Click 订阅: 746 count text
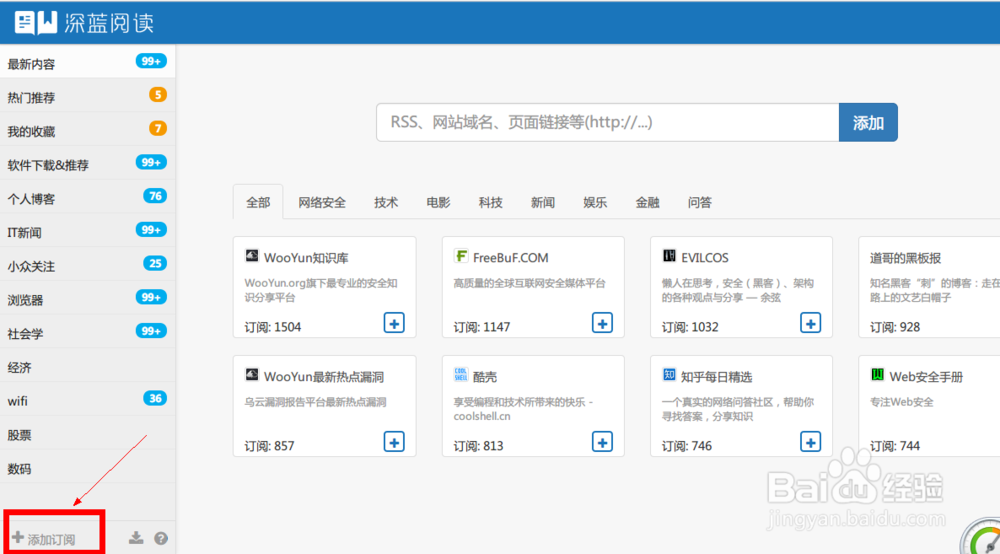1000x554 pixels. pos(687,446)
